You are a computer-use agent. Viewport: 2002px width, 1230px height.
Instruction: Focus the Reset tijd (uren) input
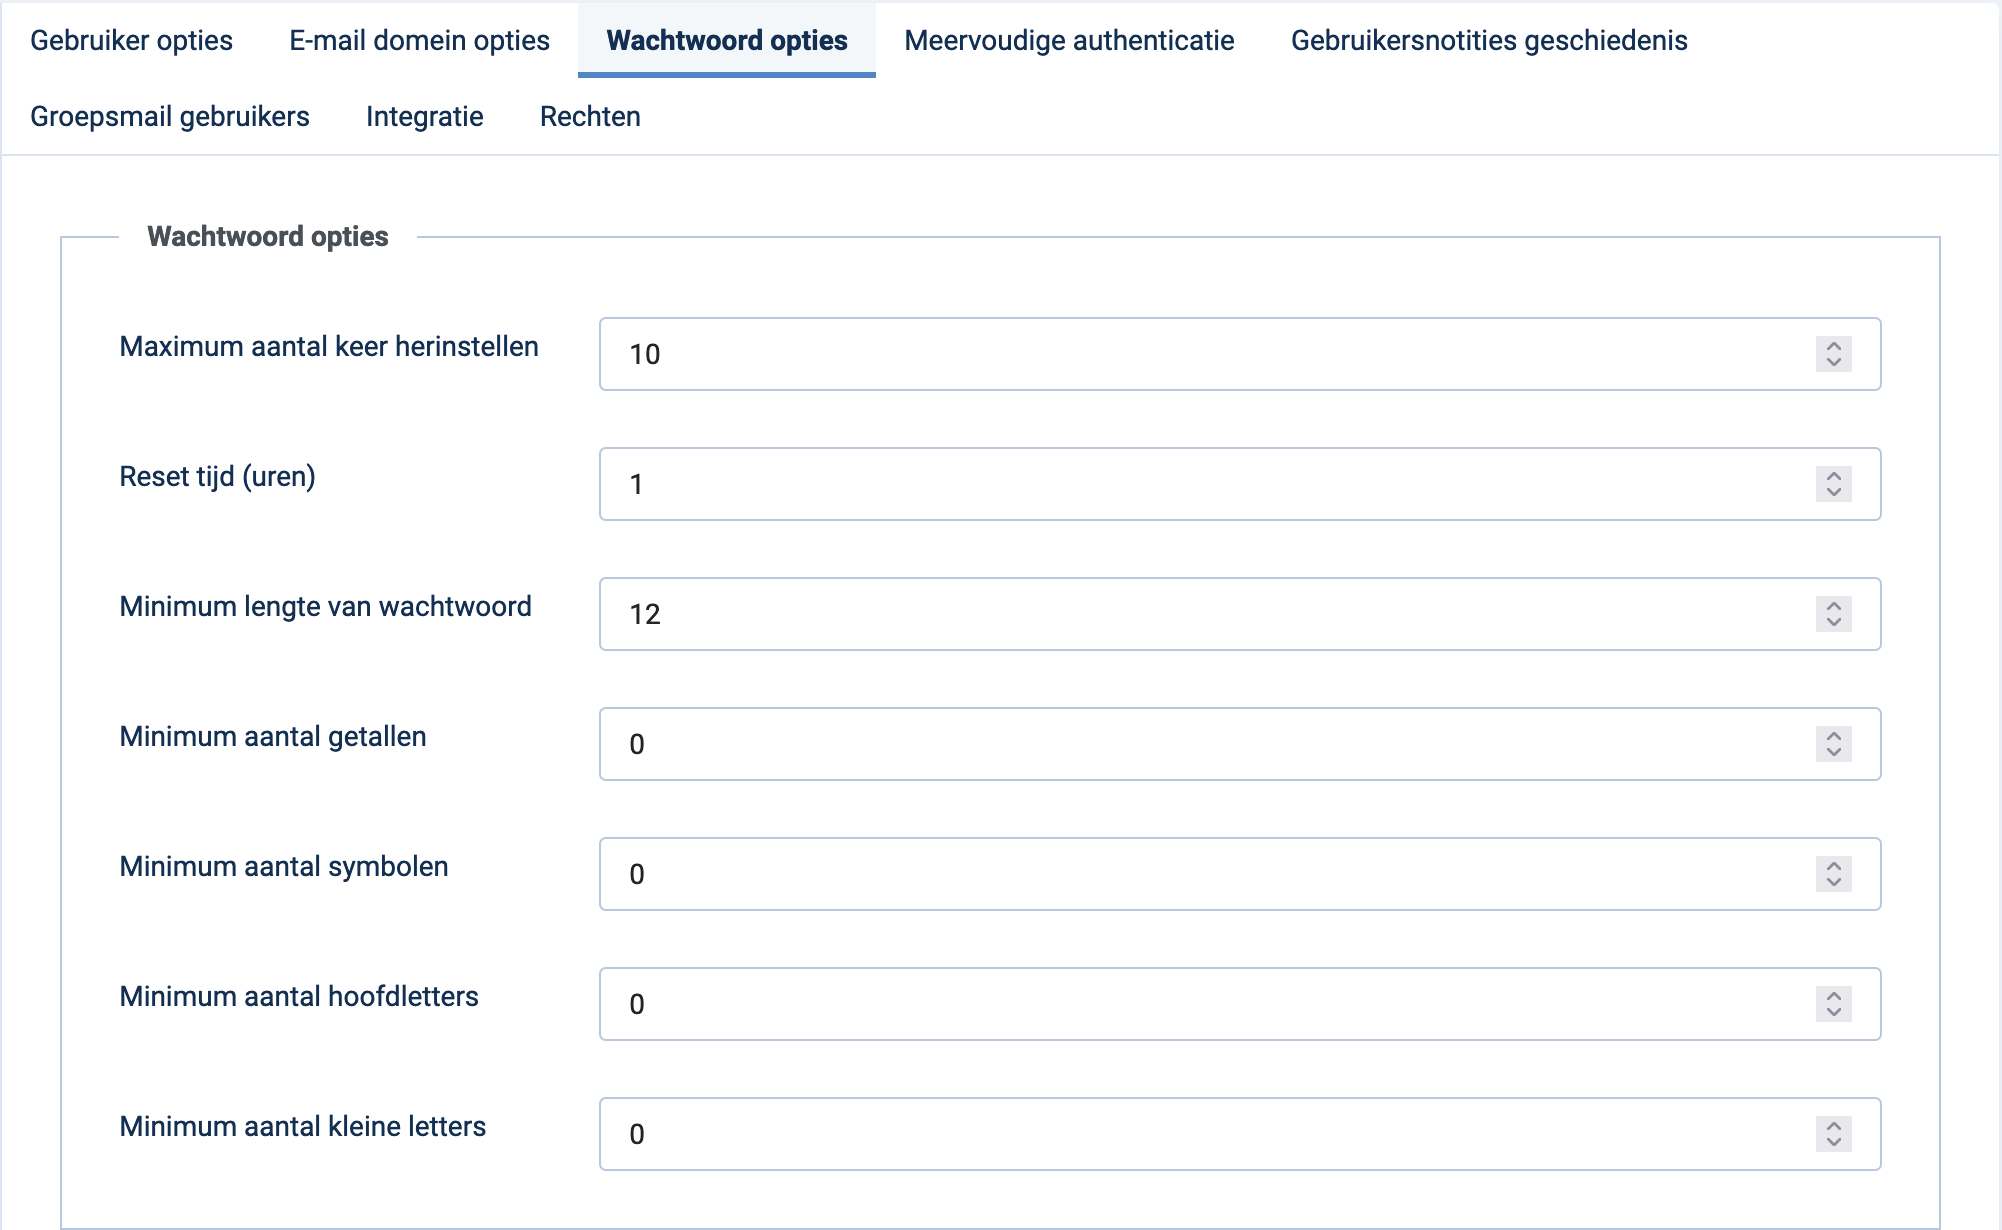pyautogui.click(x=1240, y=484)
